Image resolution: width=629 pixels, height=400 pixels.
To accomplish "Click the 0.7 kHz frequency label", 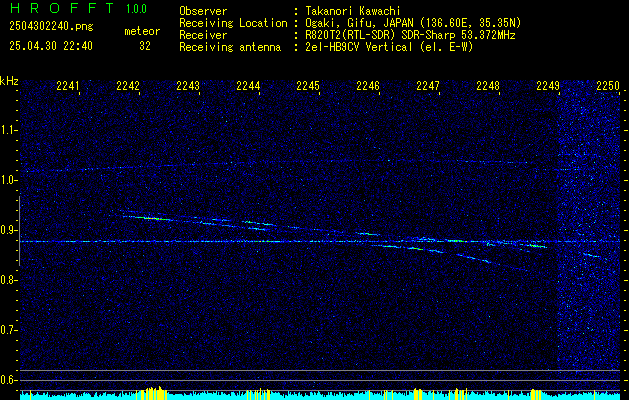I will coord(8,330).
